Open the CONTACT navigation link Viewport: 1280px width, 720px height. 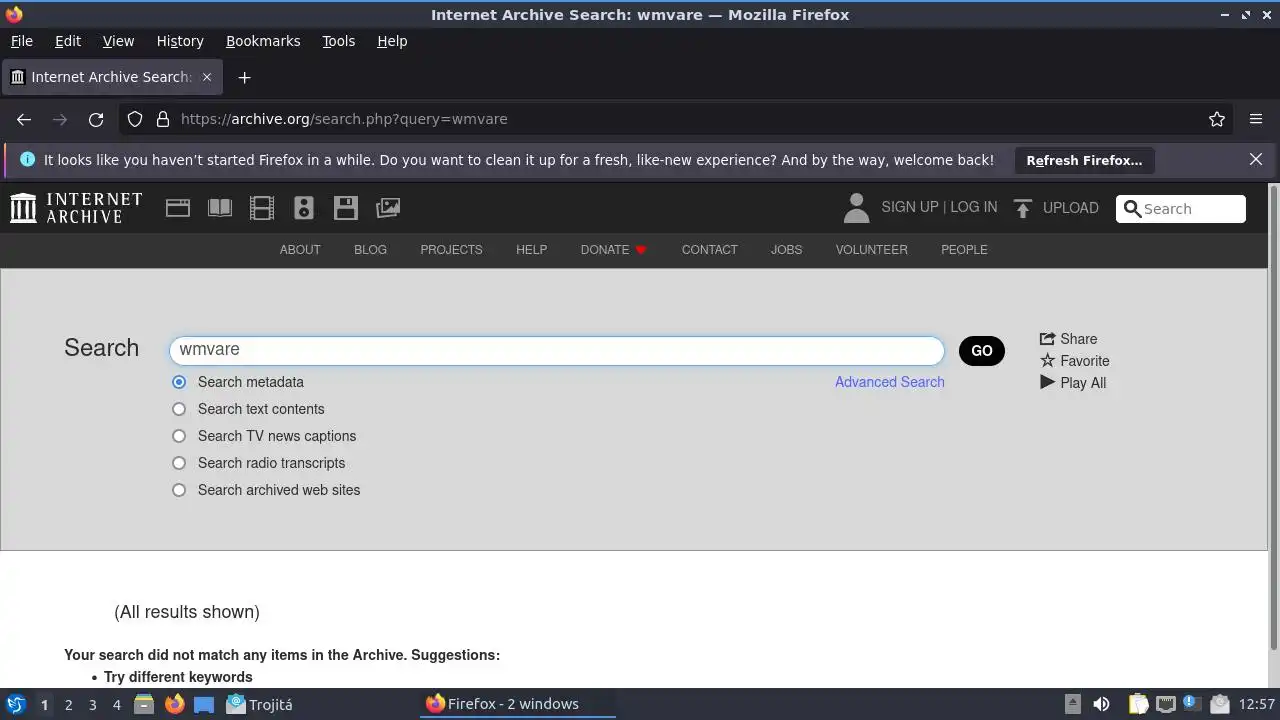coord(710,250)
